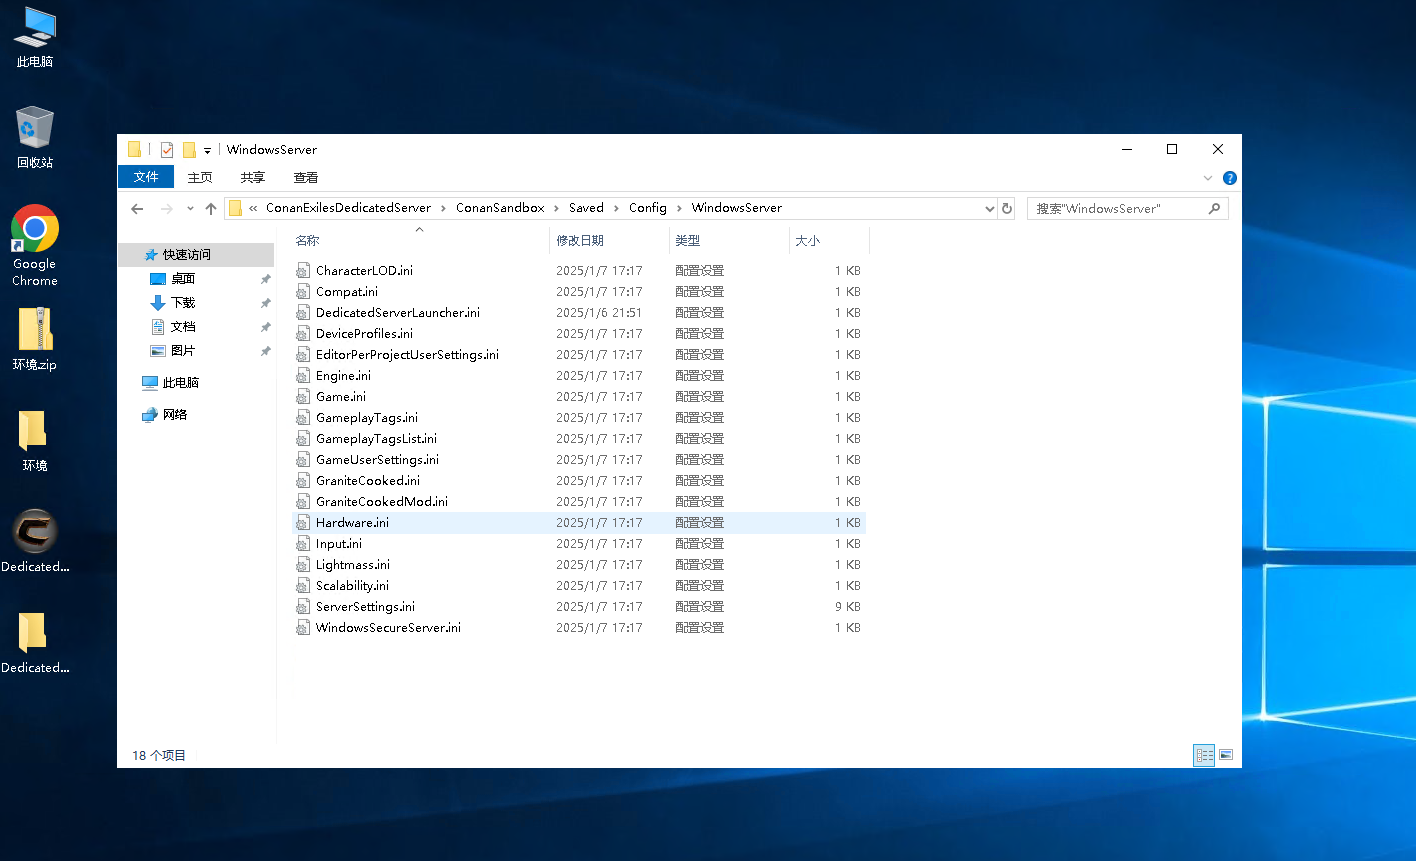Viewport: 1416px width, 861px height.
Task: Click the Properties icon in the title bar
Action: pyautogui.click(x=167, y=150)
